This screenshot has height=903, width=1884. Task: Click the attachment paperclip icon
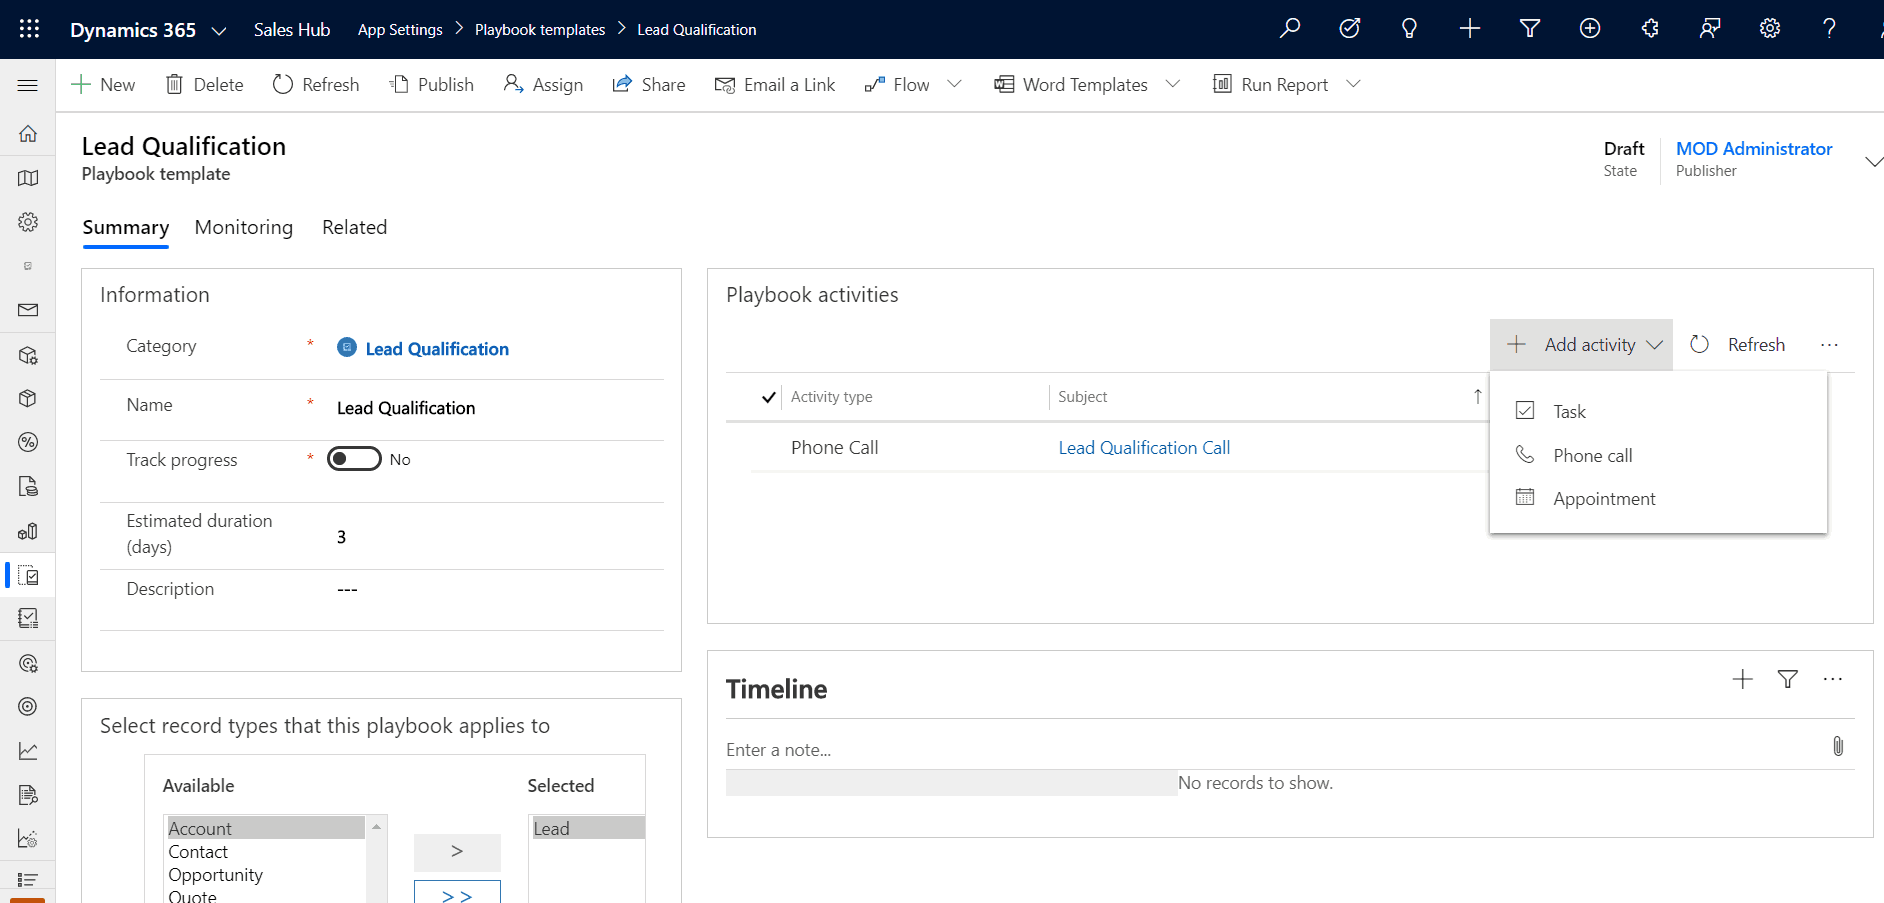tap(1838, 746)
